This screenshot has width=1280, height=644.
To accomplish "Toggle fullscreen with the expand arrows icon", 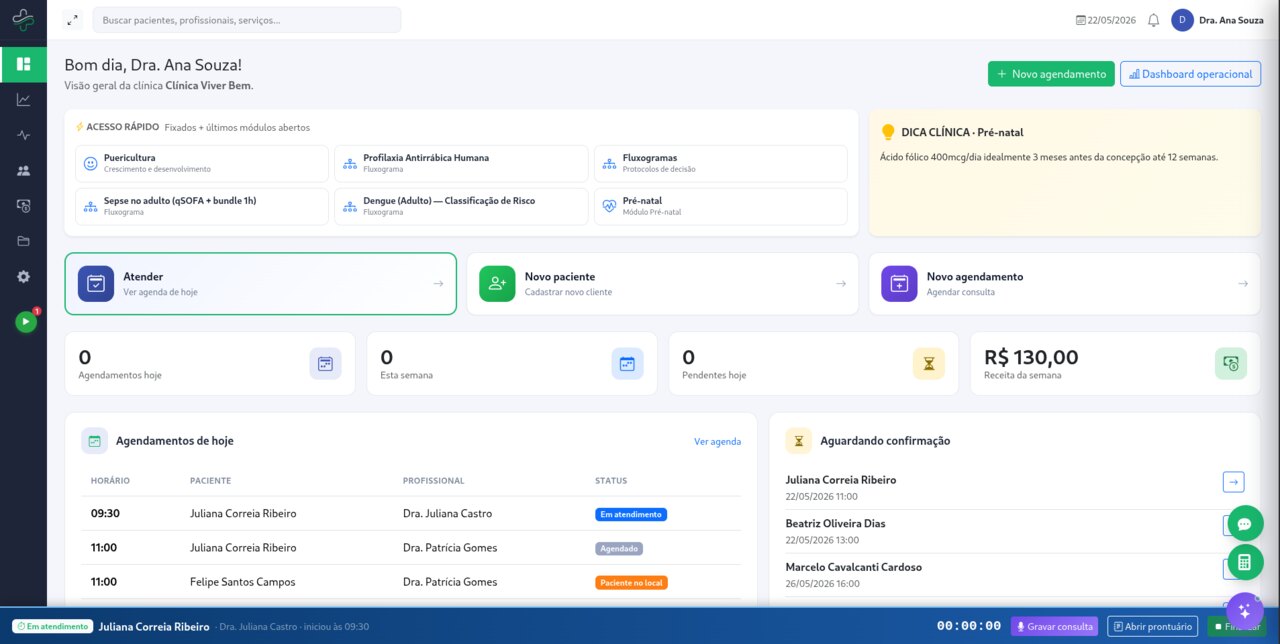I will 72,20.
